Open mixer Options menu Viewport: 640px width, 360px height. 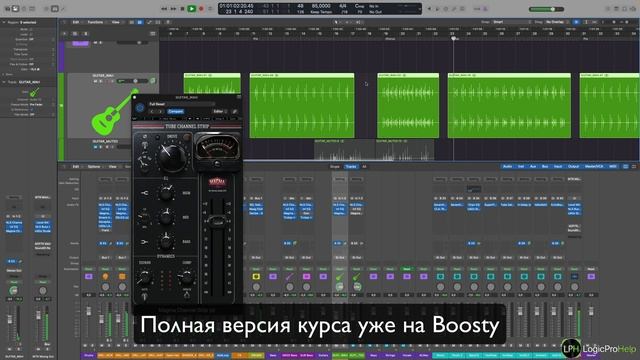pos(94,167)
